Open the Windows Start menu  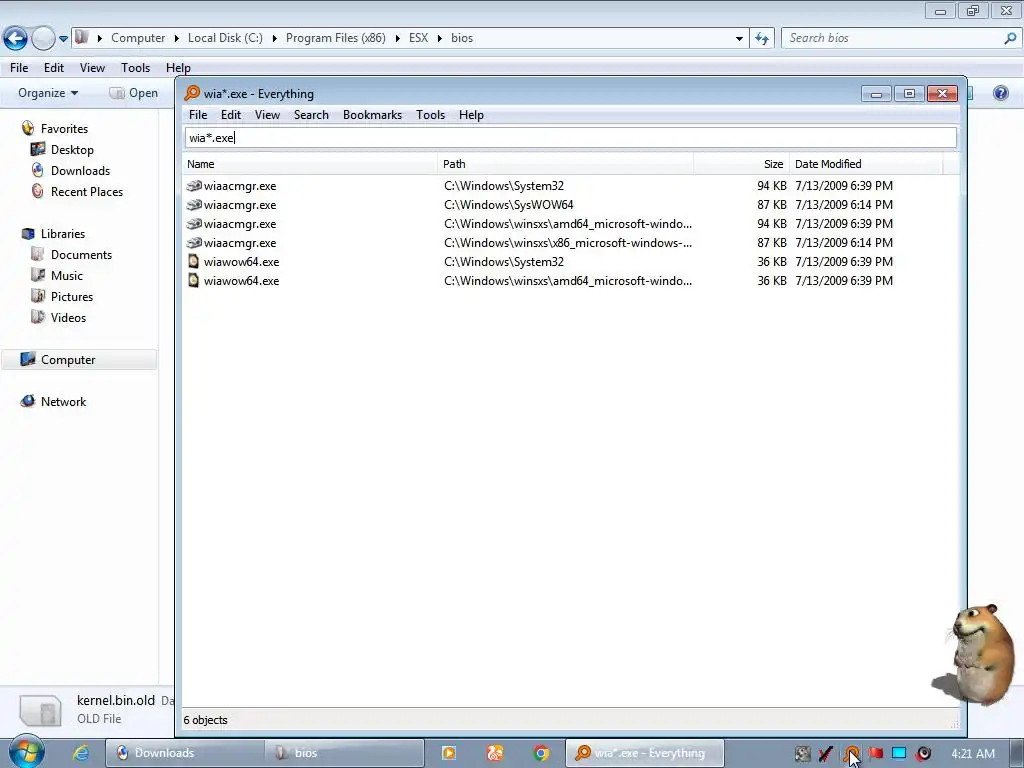26,753
